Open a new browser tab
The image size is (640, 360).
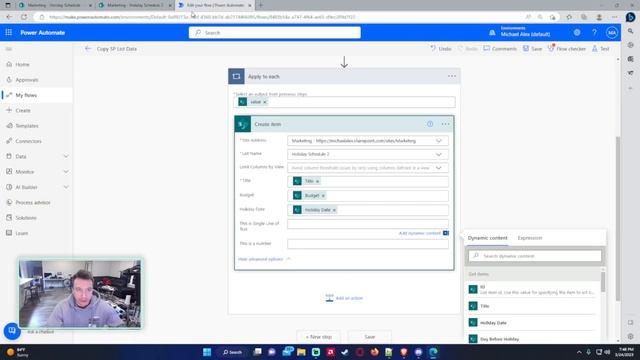tap(260, 5)
